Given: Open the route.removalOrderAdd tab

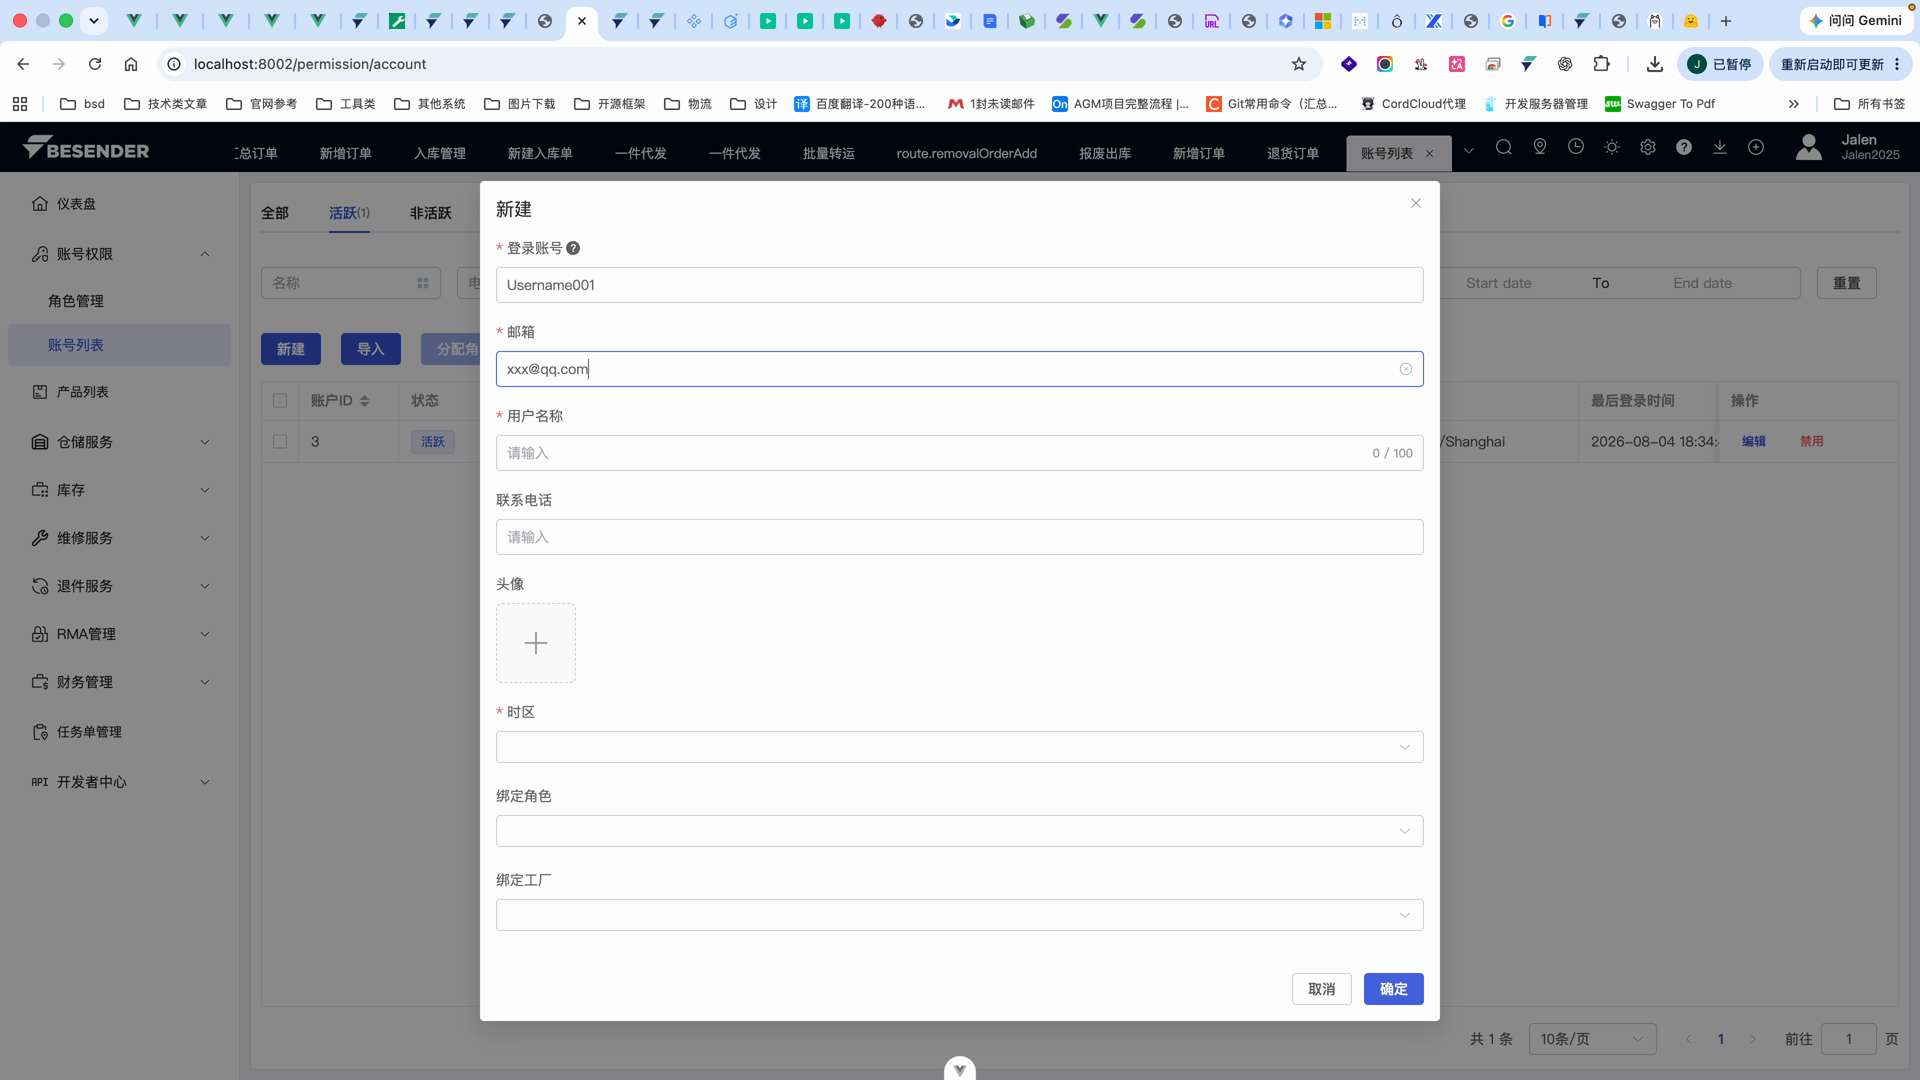Looking at the screenshot, I should click(x=967, y=154).
